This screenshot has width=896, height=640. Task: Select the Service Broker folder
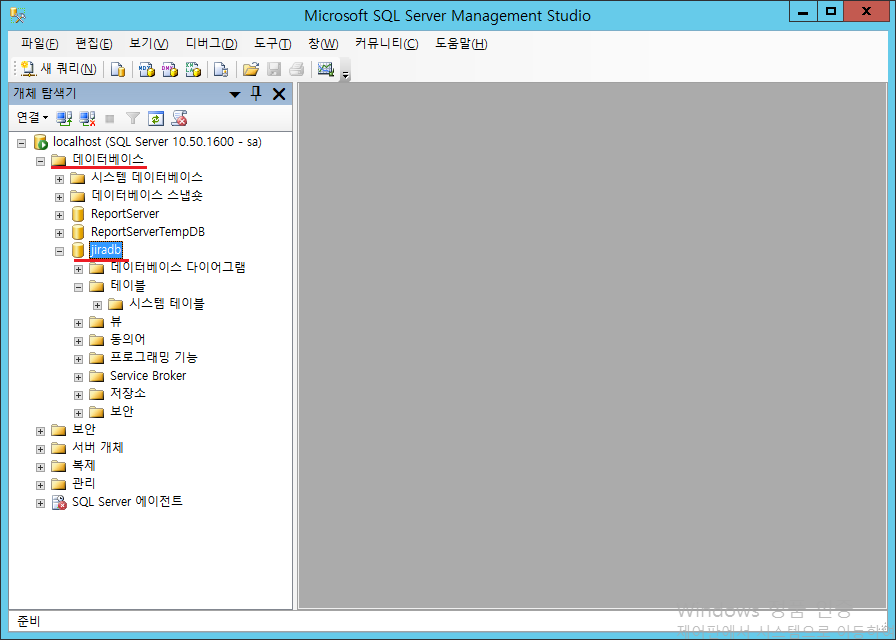click(147, 376)
